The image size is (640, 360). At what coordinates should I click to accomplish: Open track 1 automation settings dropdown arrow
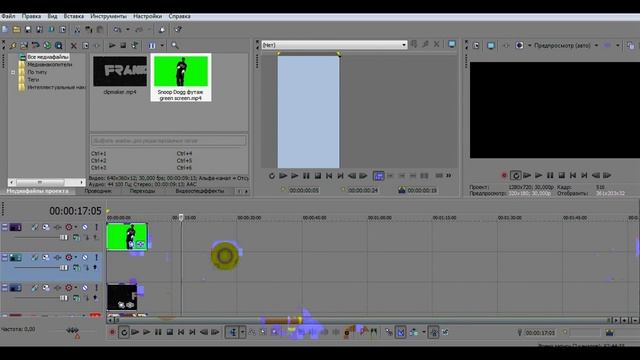(x=76, y=227)
